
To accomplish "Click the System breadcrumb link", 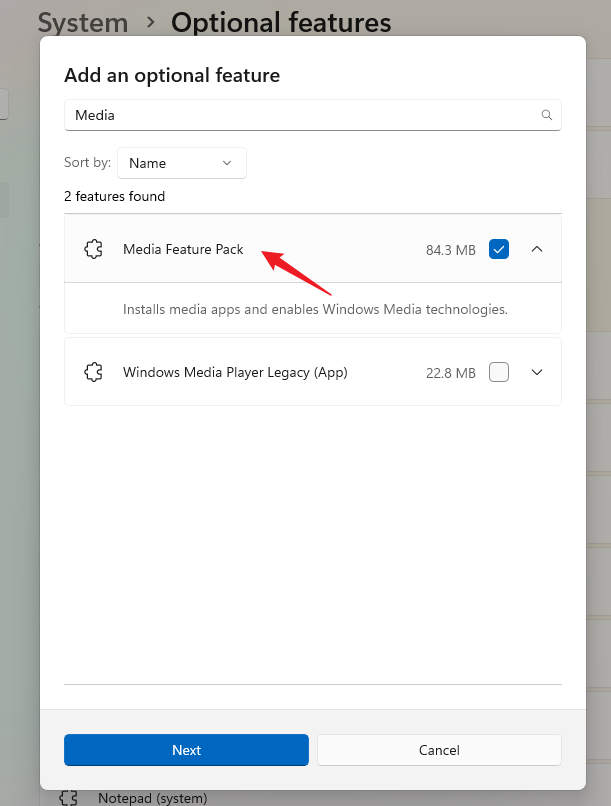I will [83, 23].
